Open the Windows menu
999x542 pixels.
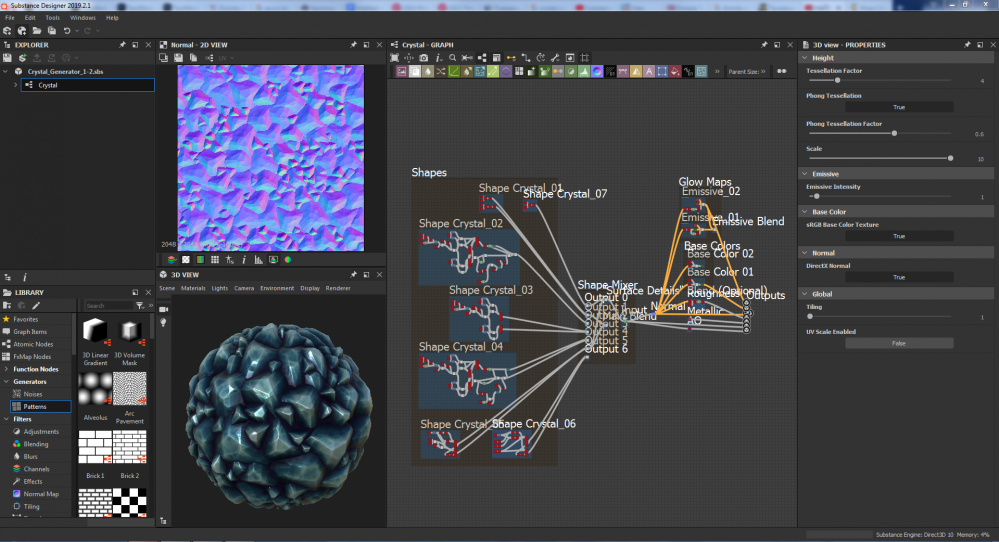pyautogui.click(x=82, y=18)
